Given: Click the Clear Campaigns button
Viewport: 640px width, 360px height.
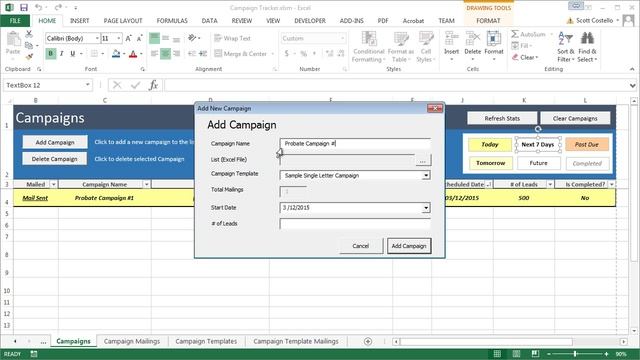Looking at the screenshot, I should click(575, 118).
